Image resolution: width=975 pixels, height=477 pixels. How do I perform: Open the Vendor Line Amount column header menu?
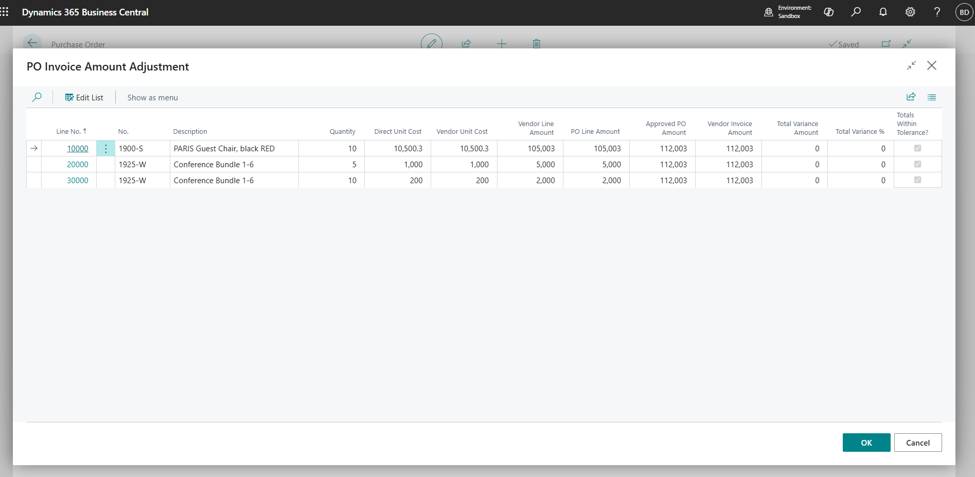[535, 128]
